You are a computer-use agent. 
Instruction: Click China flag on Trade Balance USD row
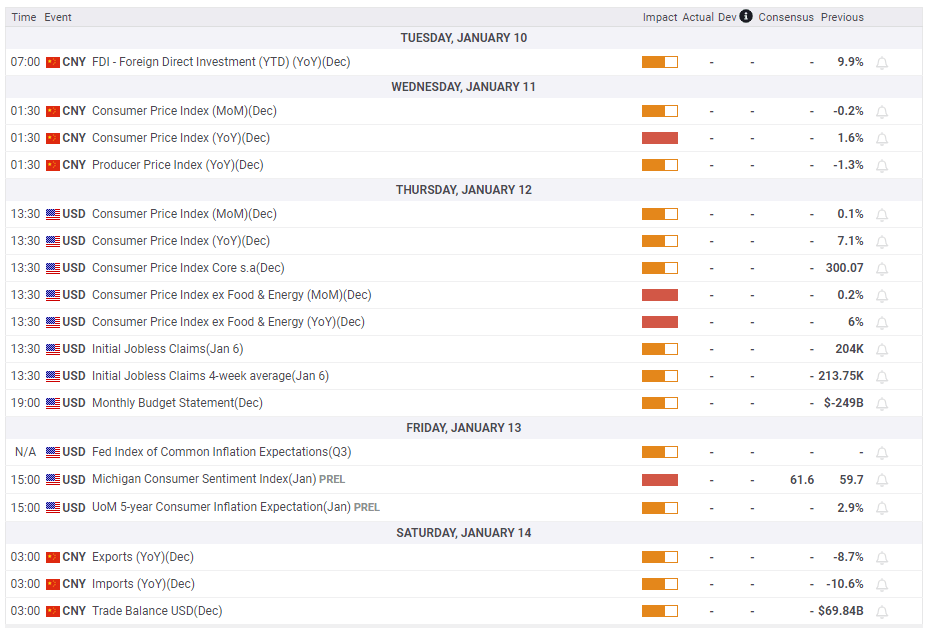point(53,611)
